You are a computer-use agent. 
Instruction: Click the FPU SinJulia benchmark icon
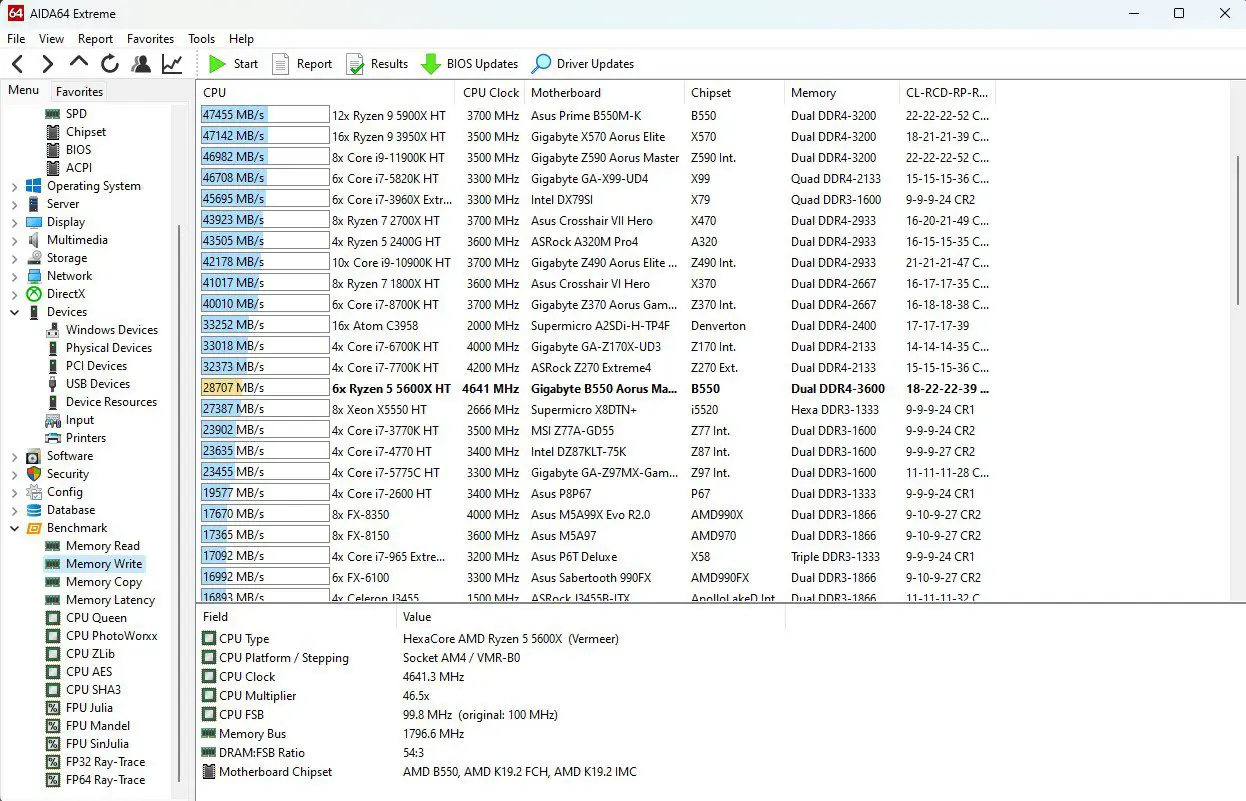point(53,744)
